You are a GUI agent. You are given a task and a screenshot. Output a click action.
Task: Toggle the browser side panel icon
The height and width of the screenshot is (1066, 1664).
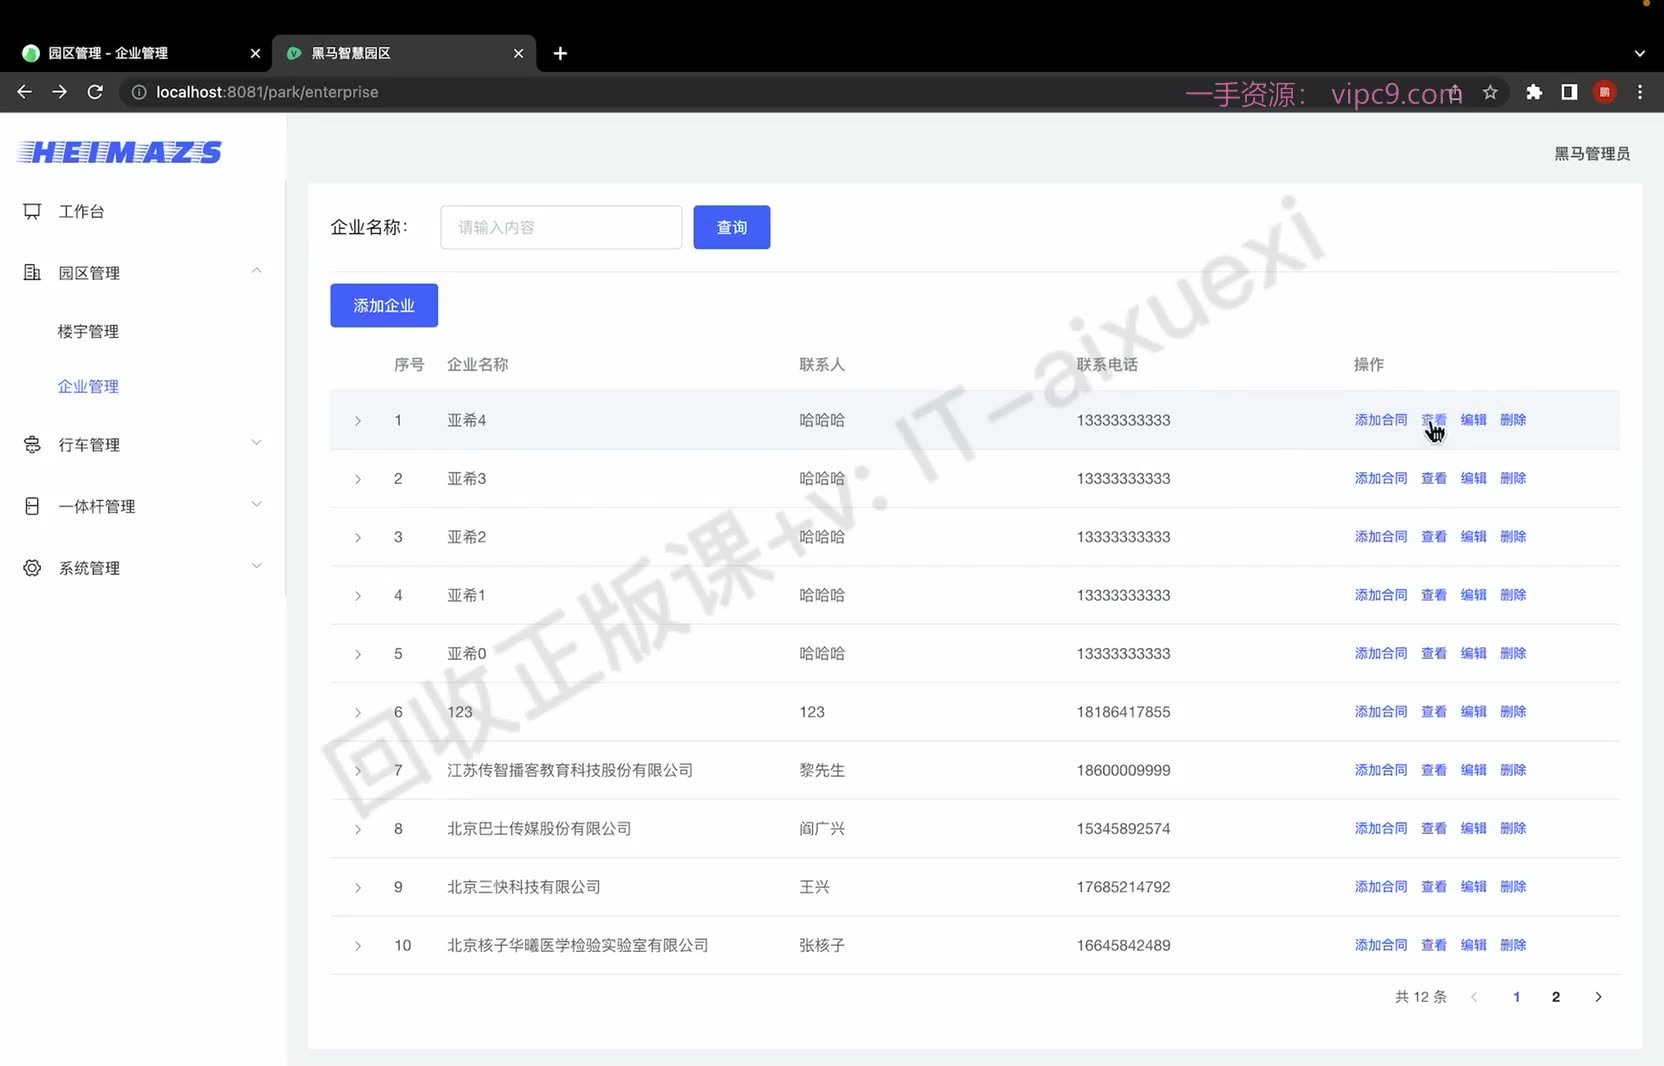[x=1569, y=92]
